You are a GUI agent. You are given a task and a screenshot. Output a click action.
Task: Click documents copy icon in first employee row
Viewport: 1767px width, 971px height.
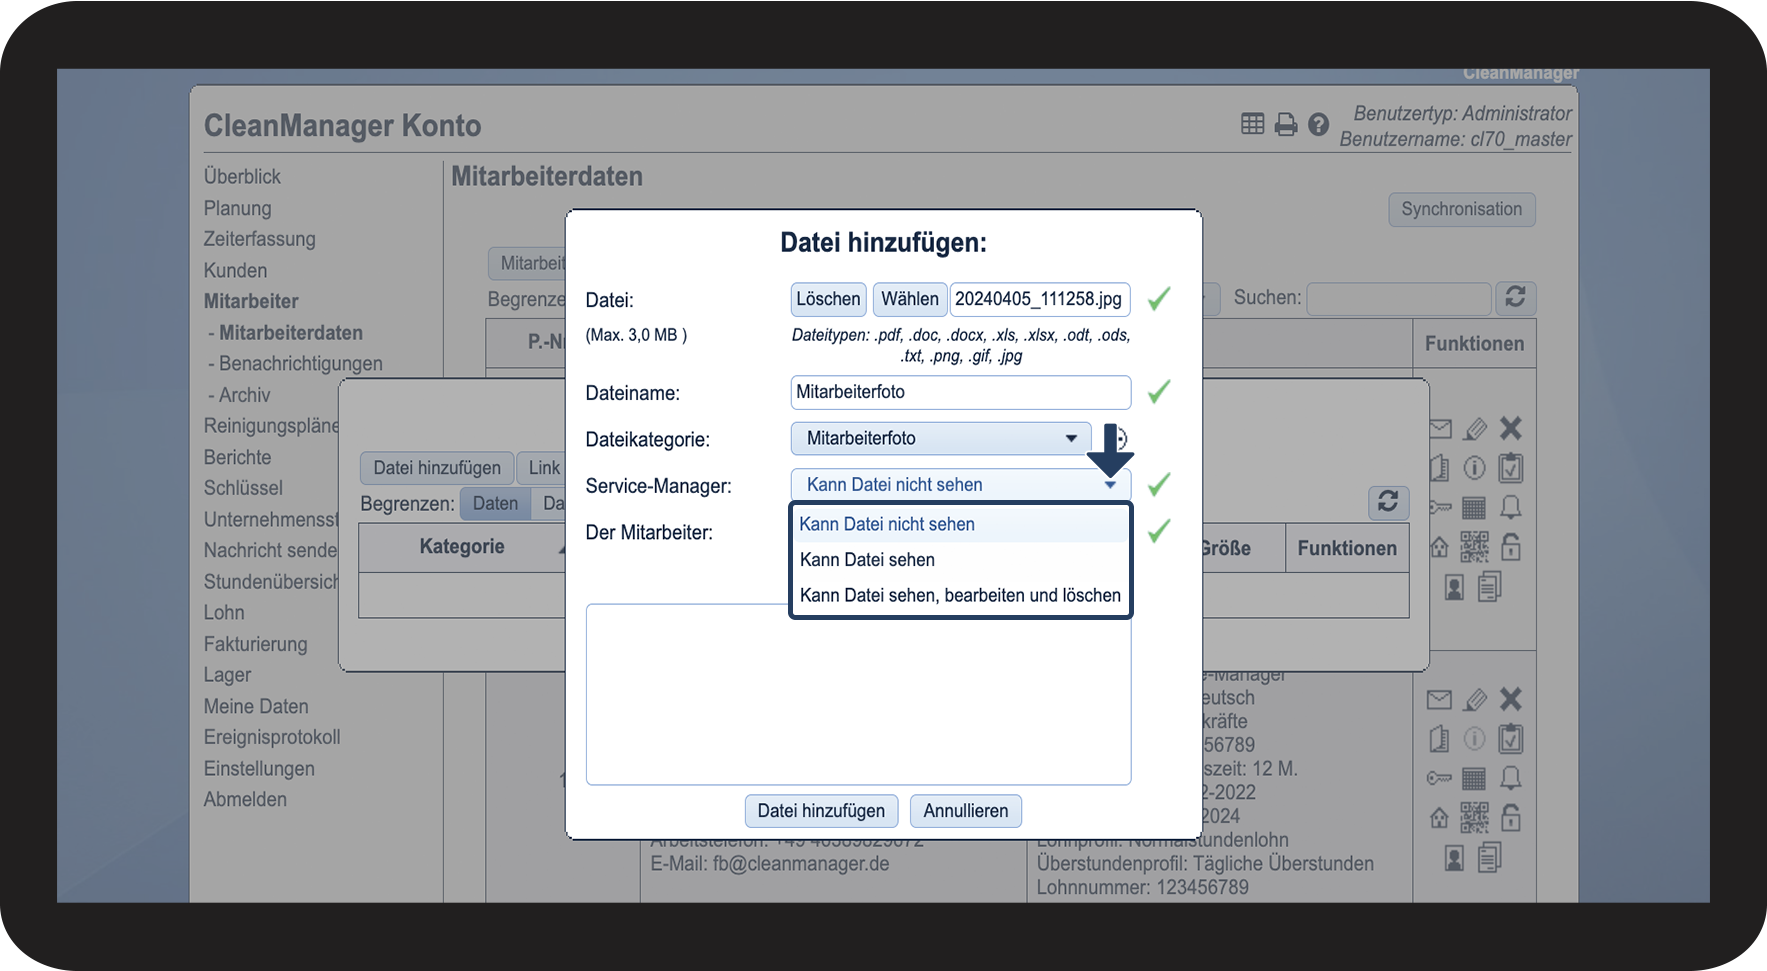1490,586
